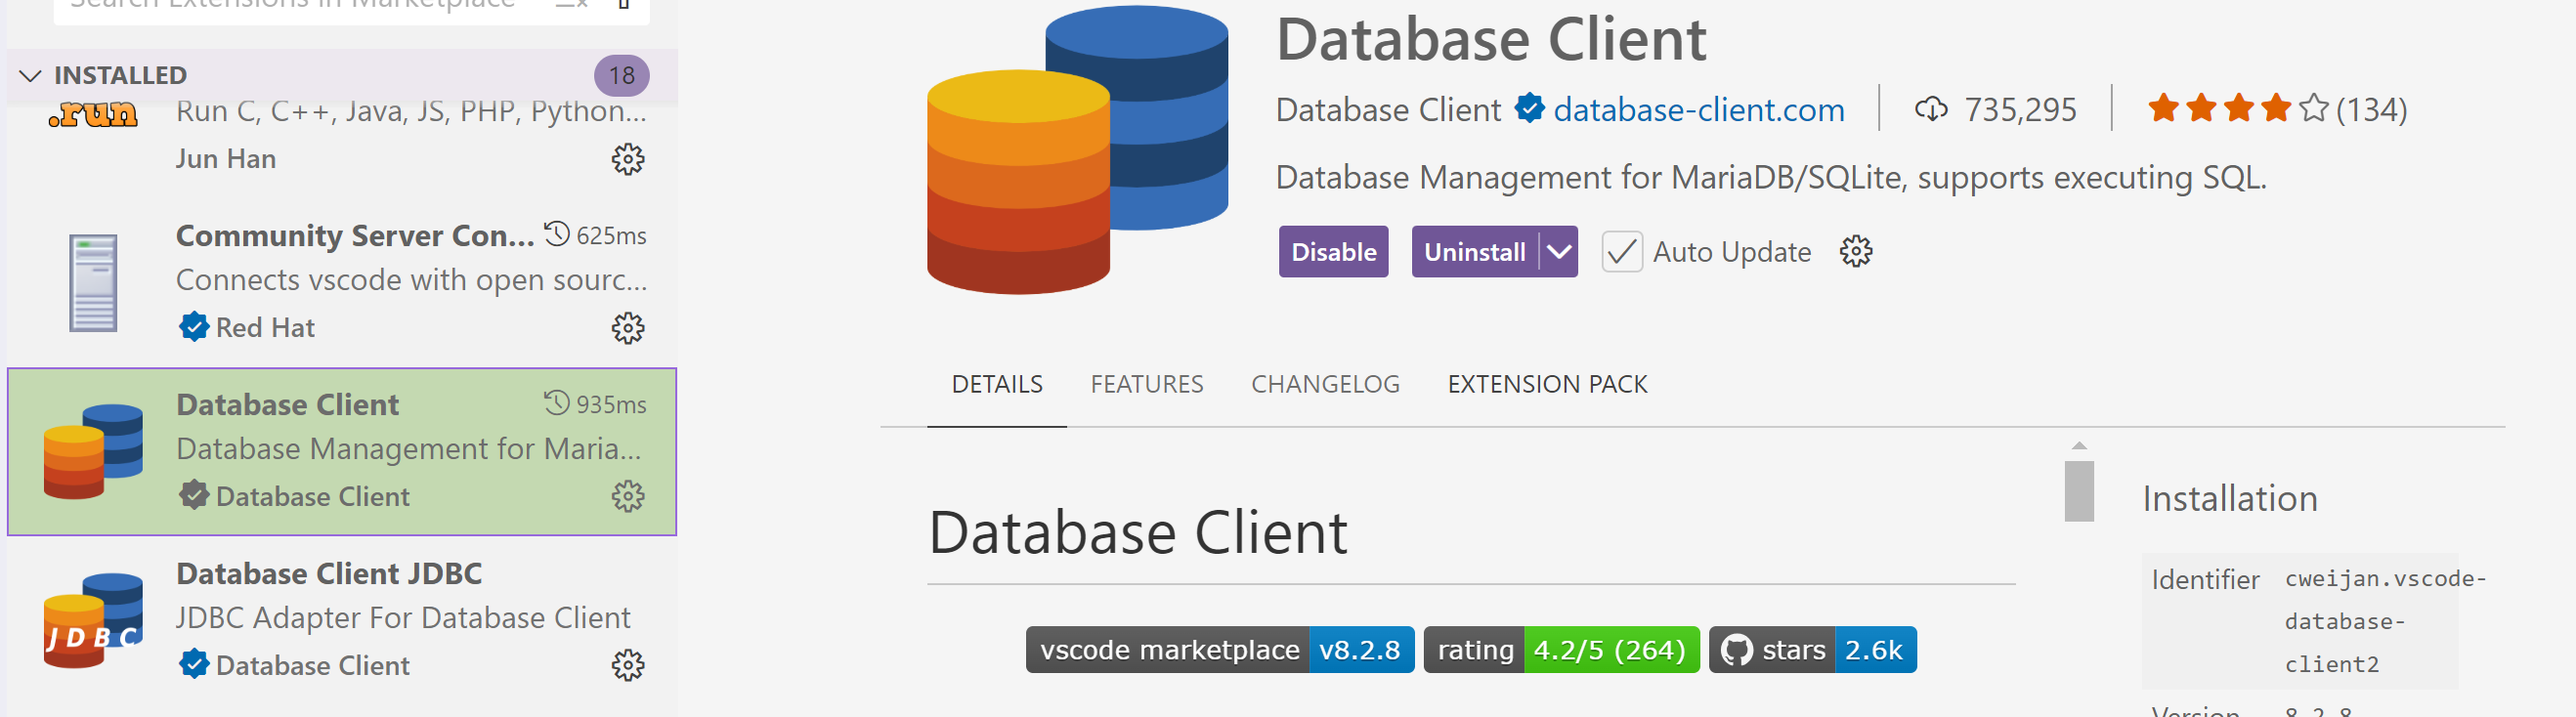Viewport: 2576px width, 717px height.
Task: Click the Disable button
Action: tap(1333, 252)
